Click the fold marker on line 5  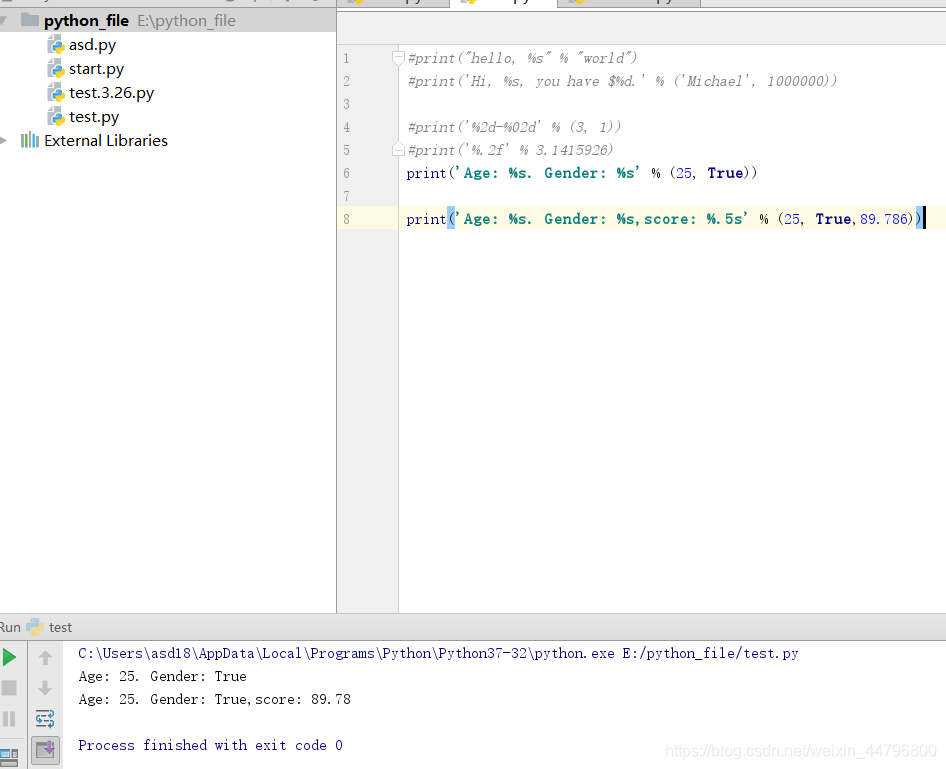tap(398, 149)
